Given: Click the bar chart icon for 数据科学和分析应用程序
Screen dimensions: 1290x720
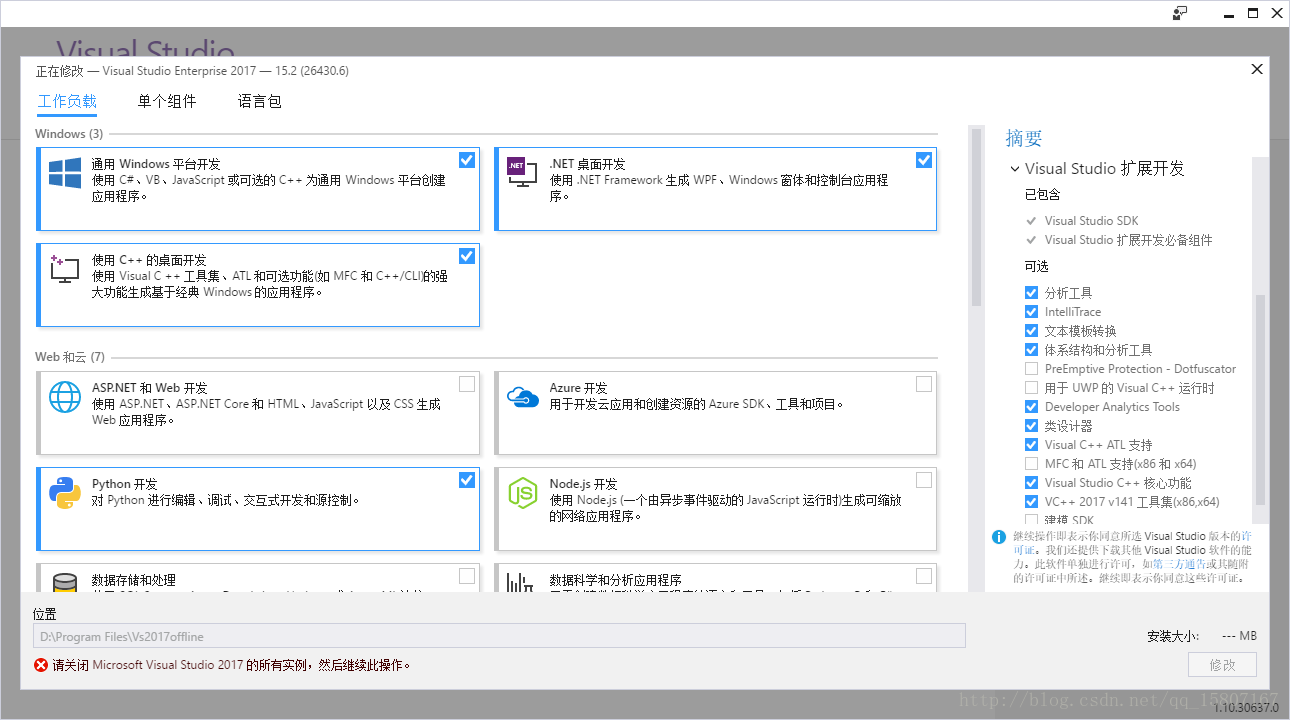Looking at the screenshot, I should click(x=521, y=583).
